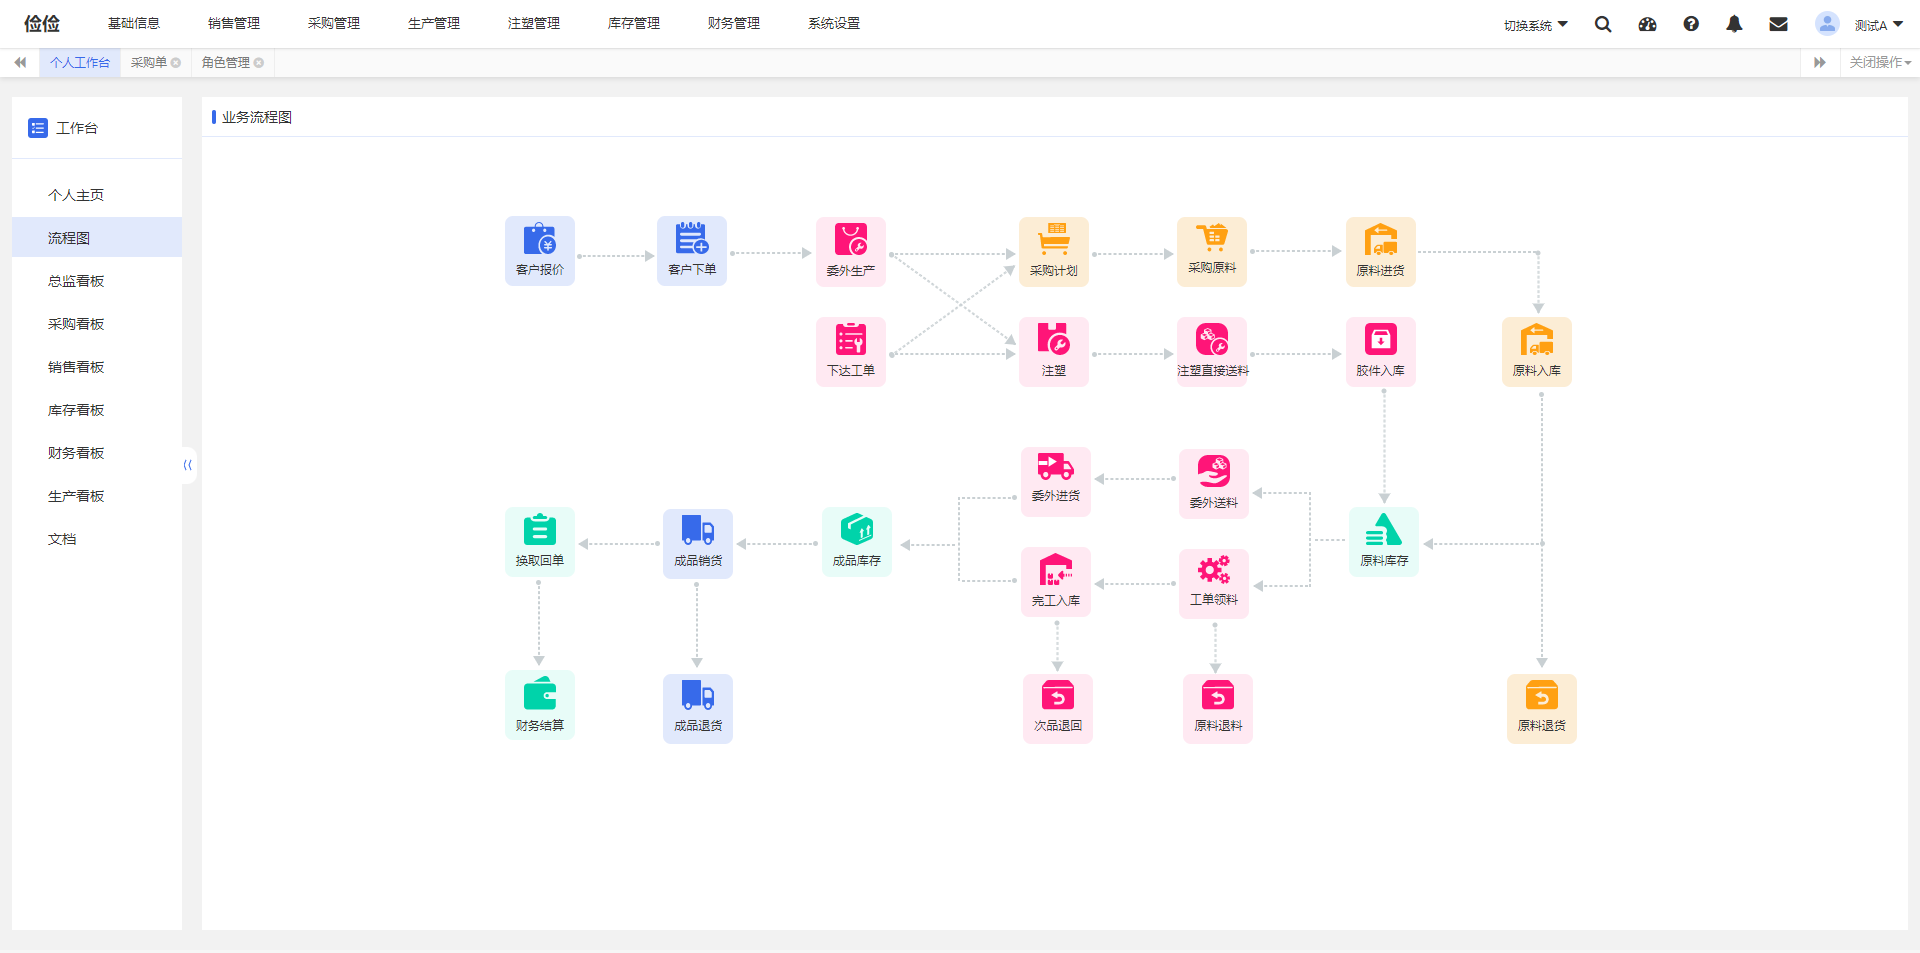The width and height of the screenshot is (1920, 953).
Task: Open the 下达工单 flow icon
Action: point(851,352)
